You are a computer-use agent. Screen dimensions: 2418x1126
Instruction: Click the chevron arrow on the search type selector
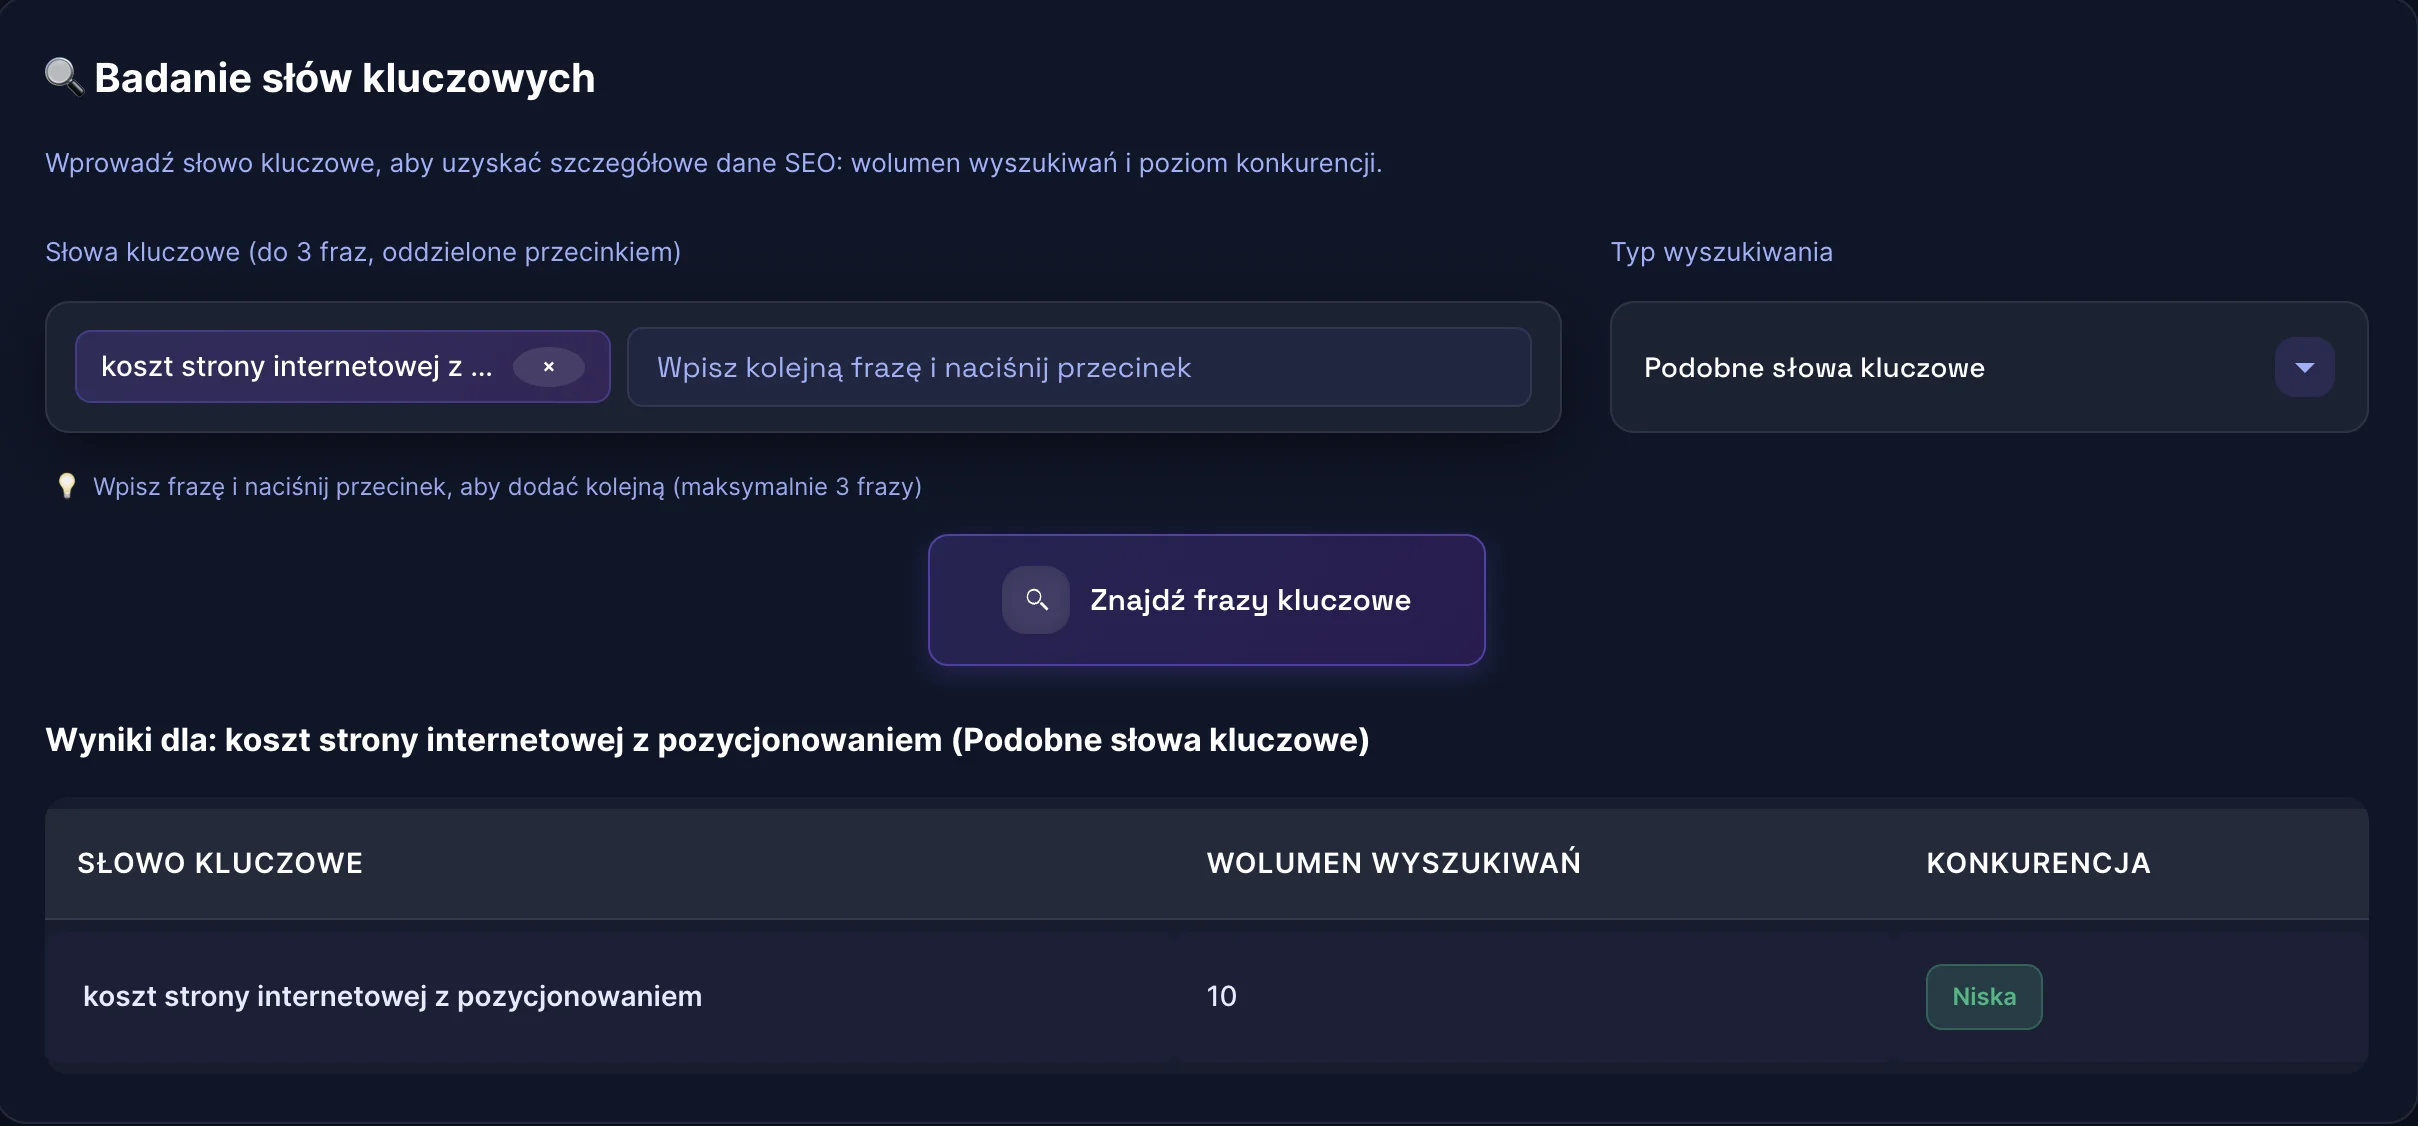click(x=2305, y=367)
